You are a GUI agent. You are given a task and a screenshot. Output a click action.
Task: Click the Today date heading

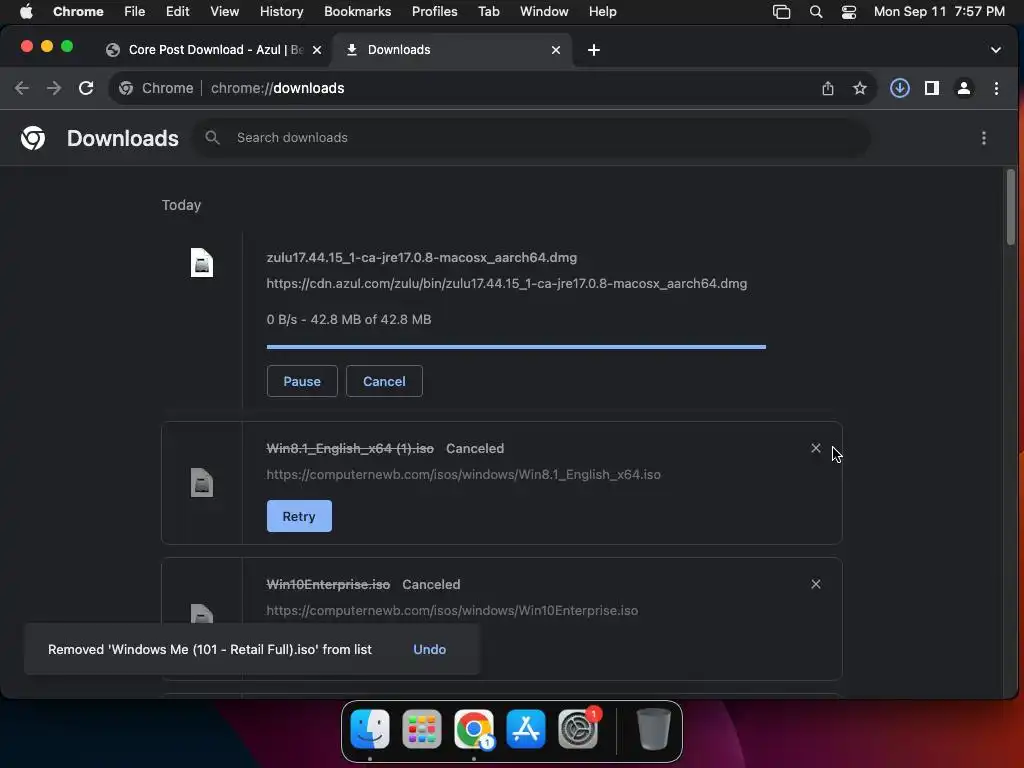pos(182,205)
